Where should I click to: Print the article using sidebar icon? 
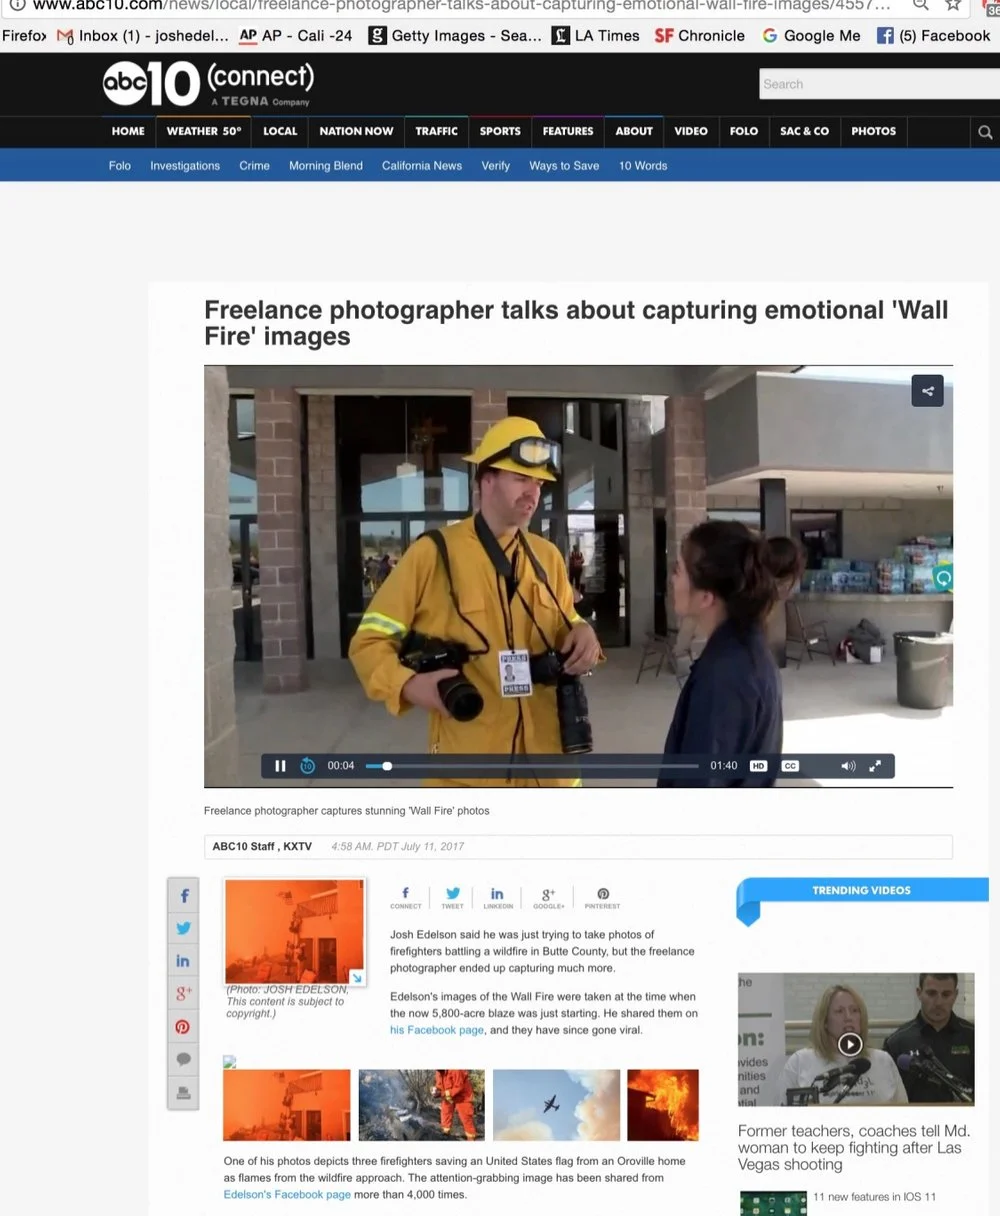coord(183,1093)
